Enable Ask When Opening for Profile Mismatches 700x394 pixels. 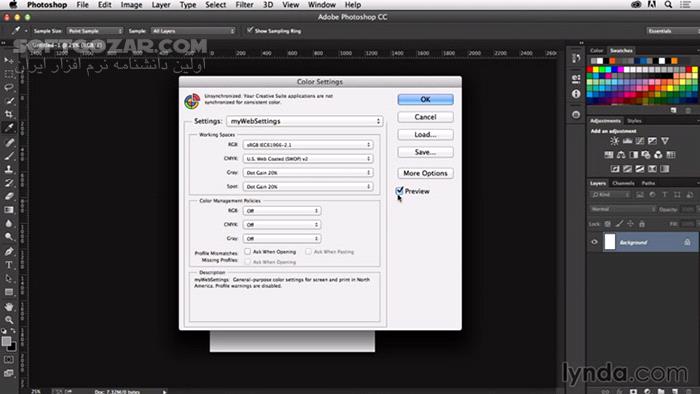pyautogui.click(x=247, y=252)
